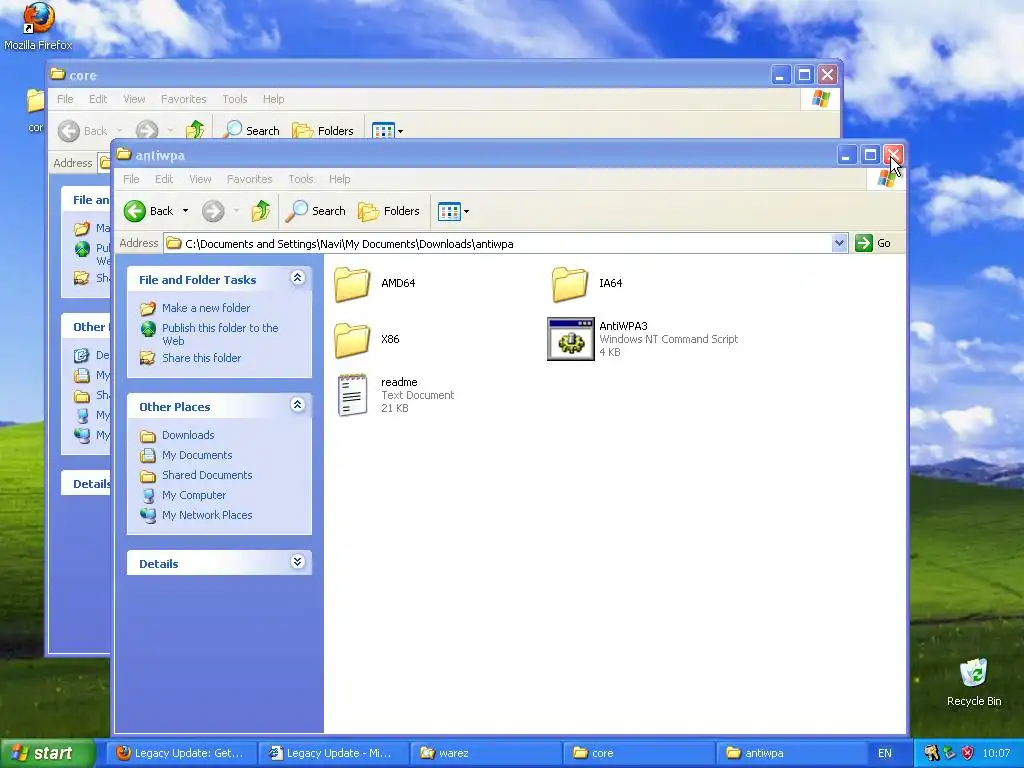This screenshot has width=1024, height=768.
Task: Click Share this folder link
Action: pos(201,358)
